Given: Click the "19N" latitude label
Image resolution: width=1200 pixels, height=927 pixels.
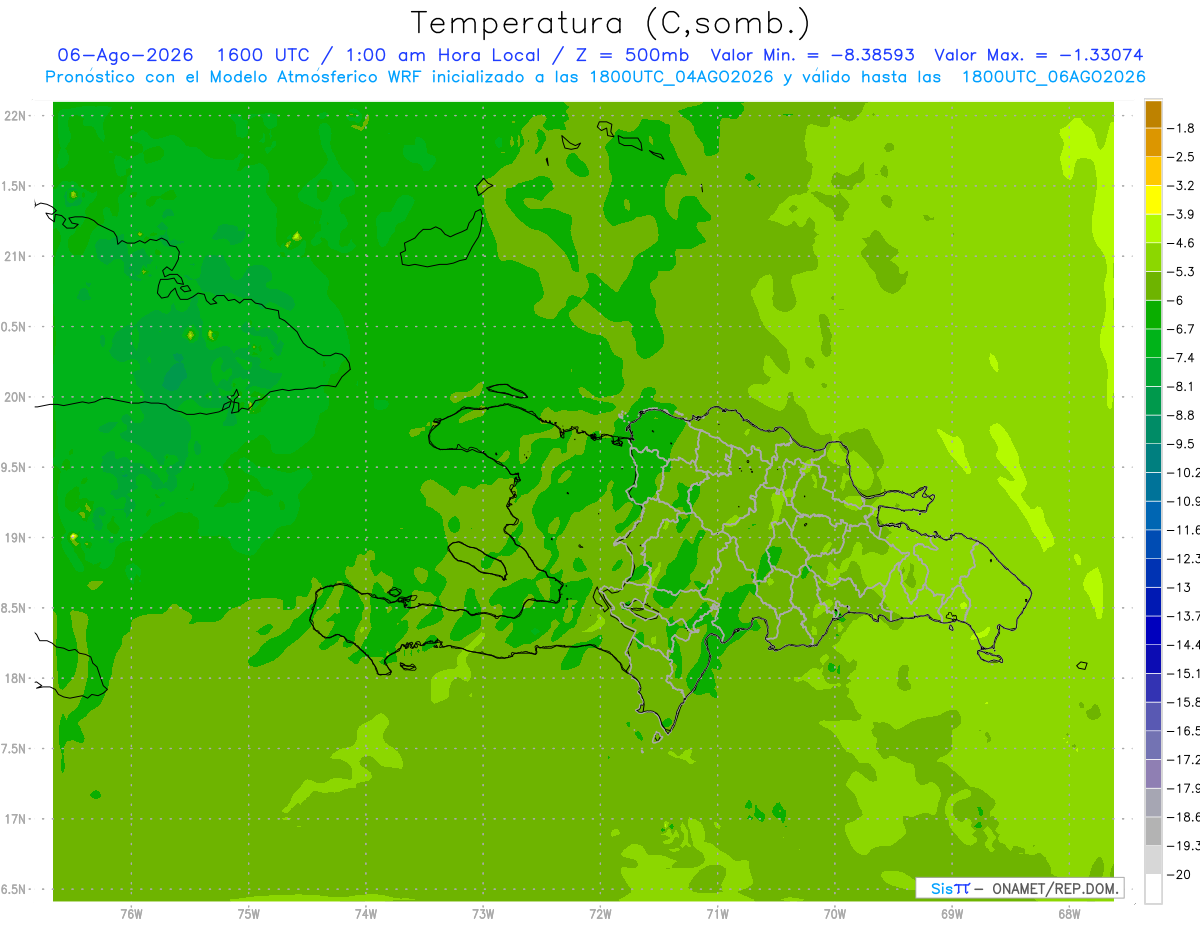Looking at the screenshot, I should (x=15, y=538).
